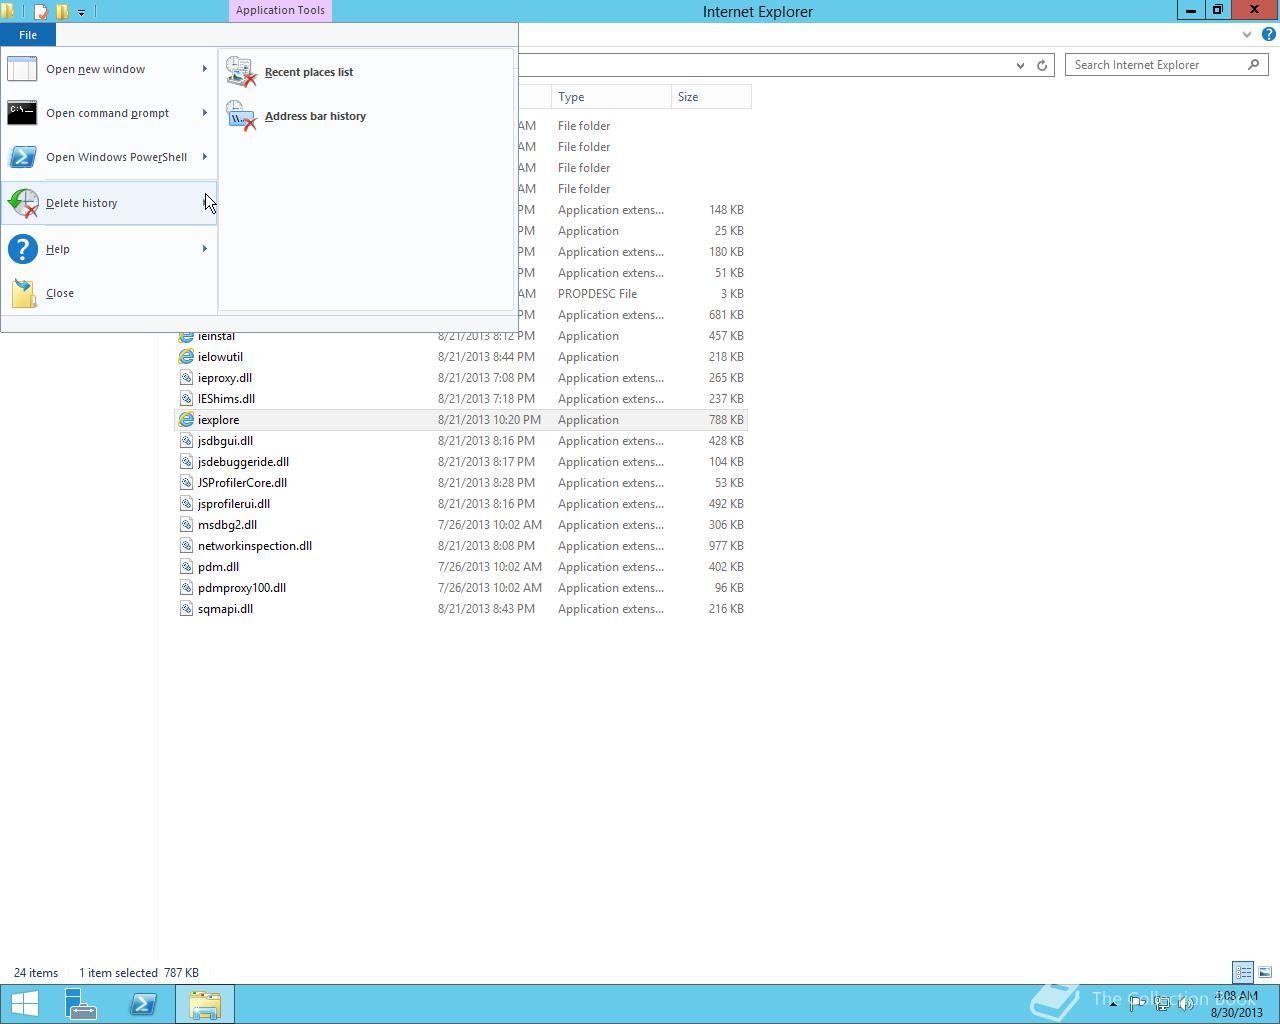Open the address bar history dropdown
This screenshot has width=1280, height=1024.
click(1020, 65)
